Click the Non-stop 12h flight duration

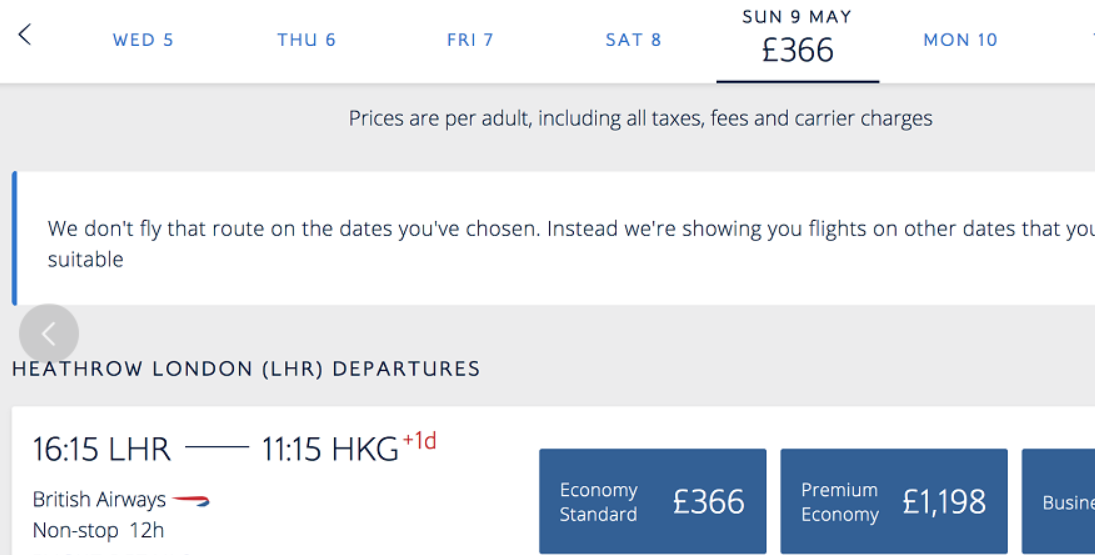click(98, 531)
